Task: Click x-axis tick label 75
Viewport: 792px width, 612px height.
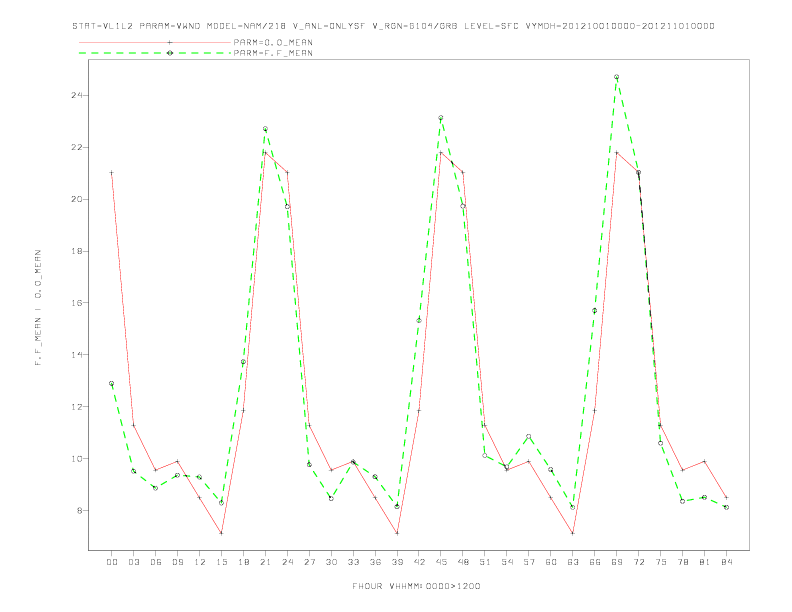Action: pyautogui.click(x=661, y=562)
